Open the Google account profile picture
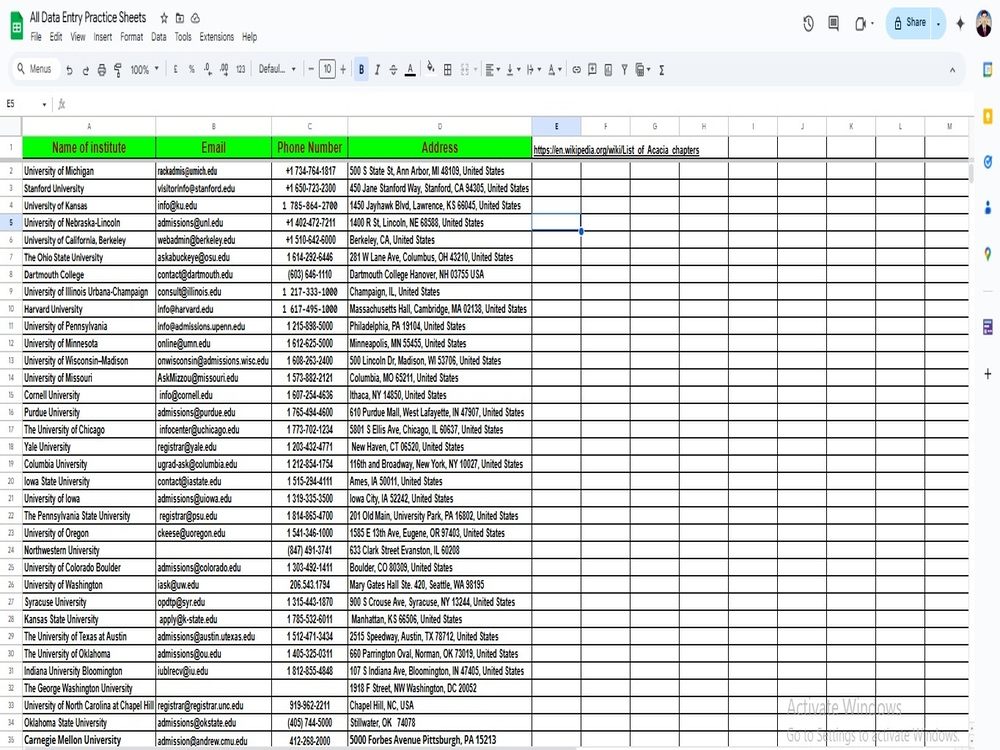 coord(985,24)
